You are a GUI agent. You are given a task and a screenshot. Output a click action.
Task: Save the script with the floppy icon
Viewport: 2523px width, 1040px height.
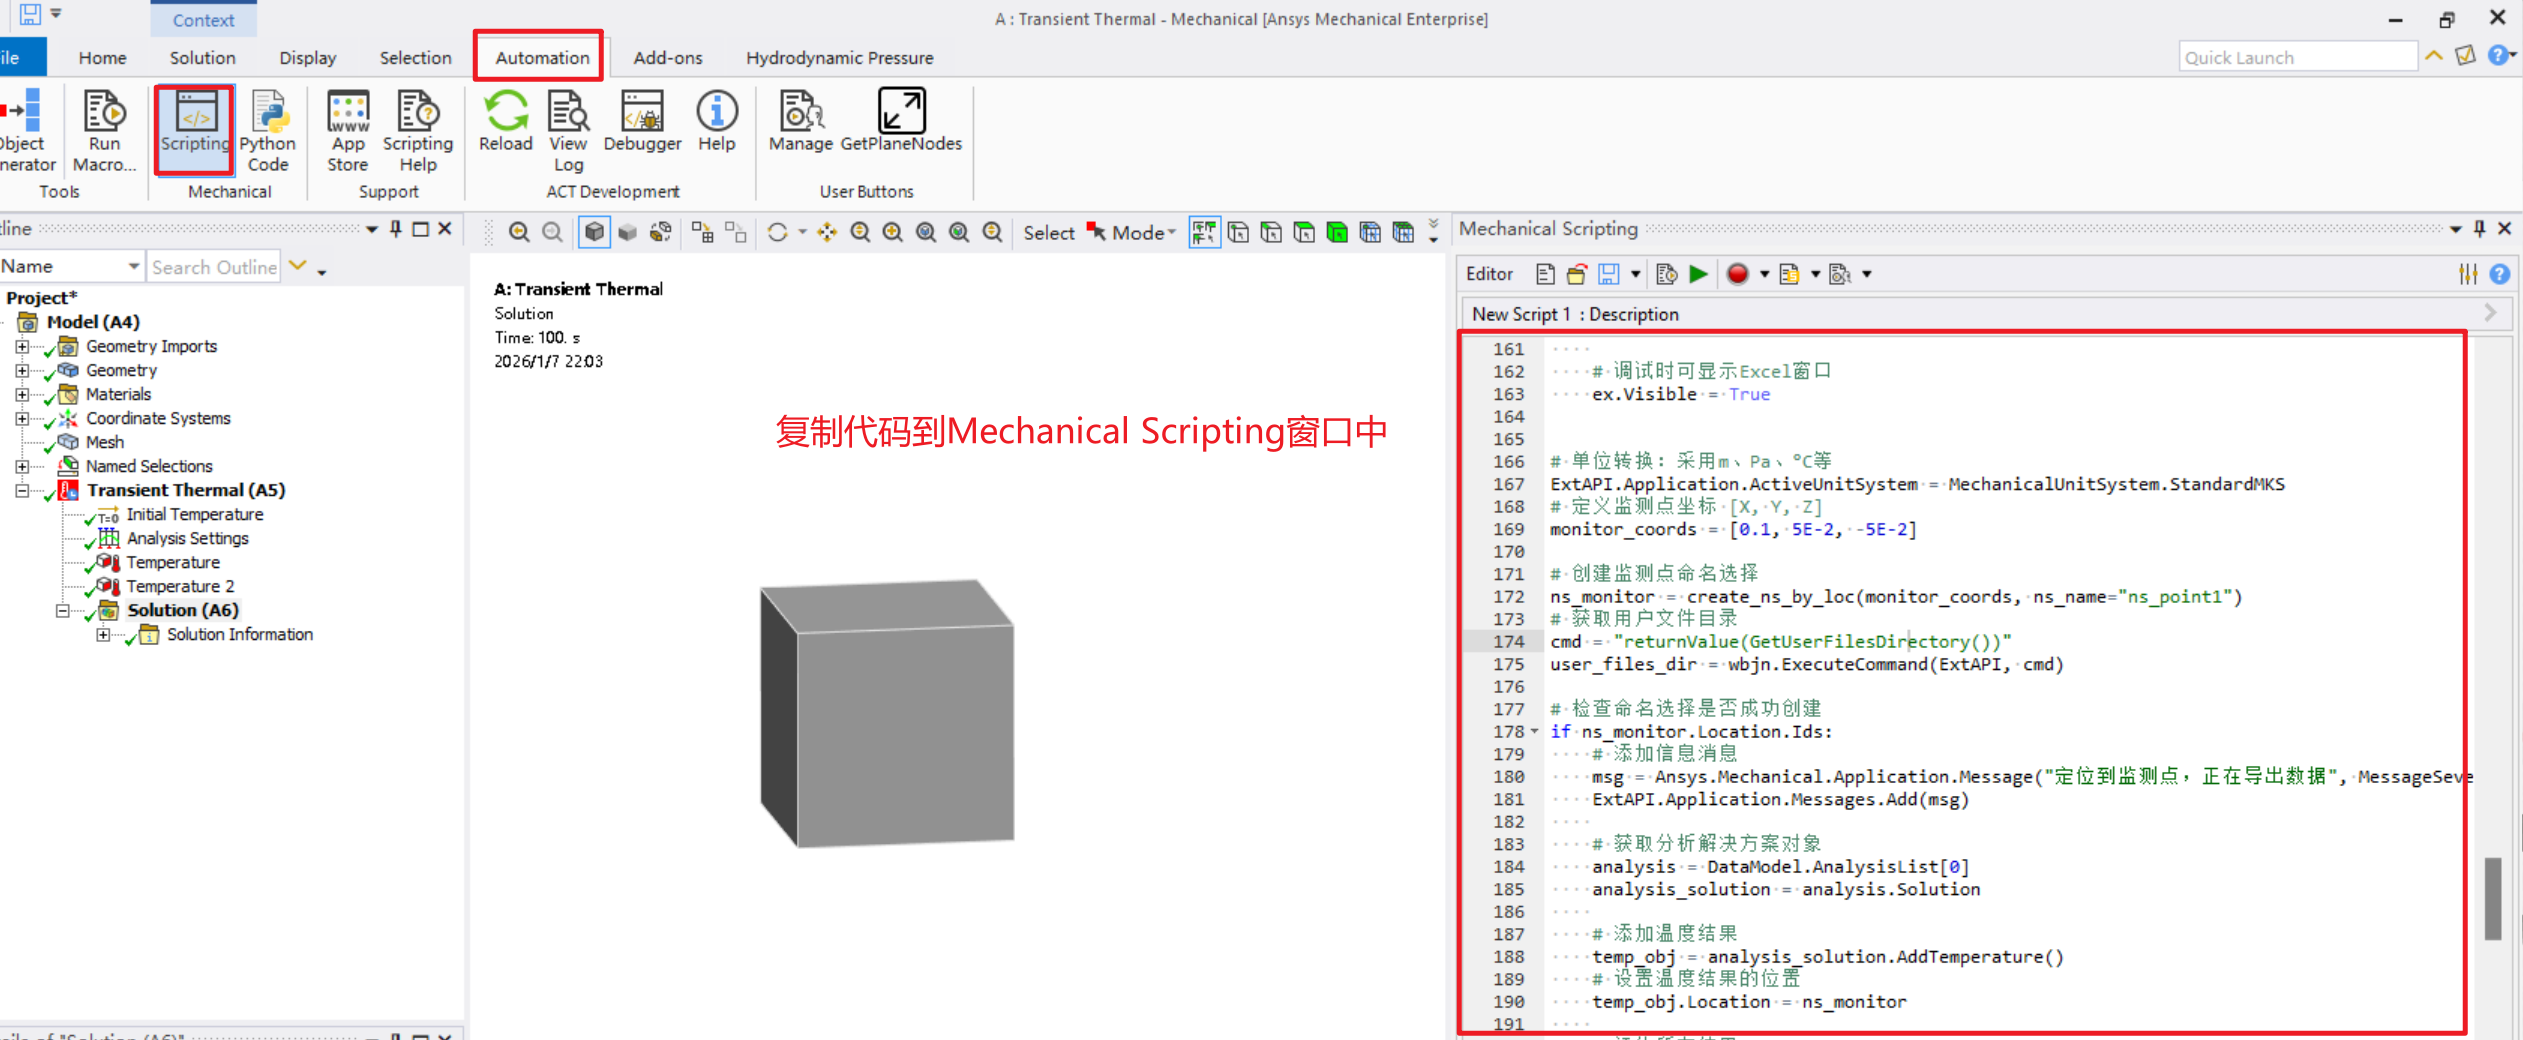(1609, 274)
